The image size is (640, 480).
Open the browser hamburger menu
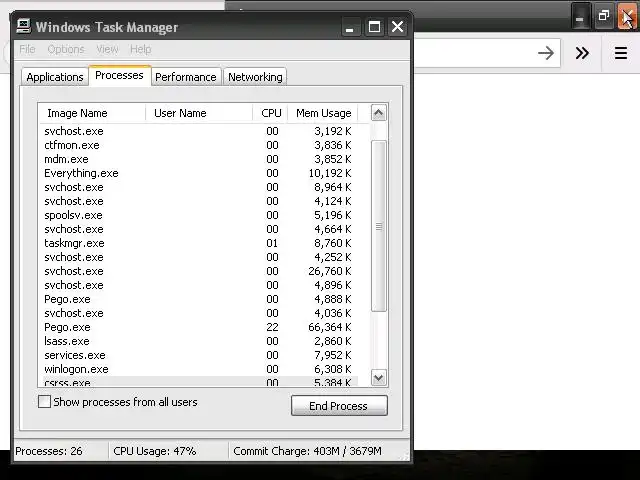click(621, 53)
